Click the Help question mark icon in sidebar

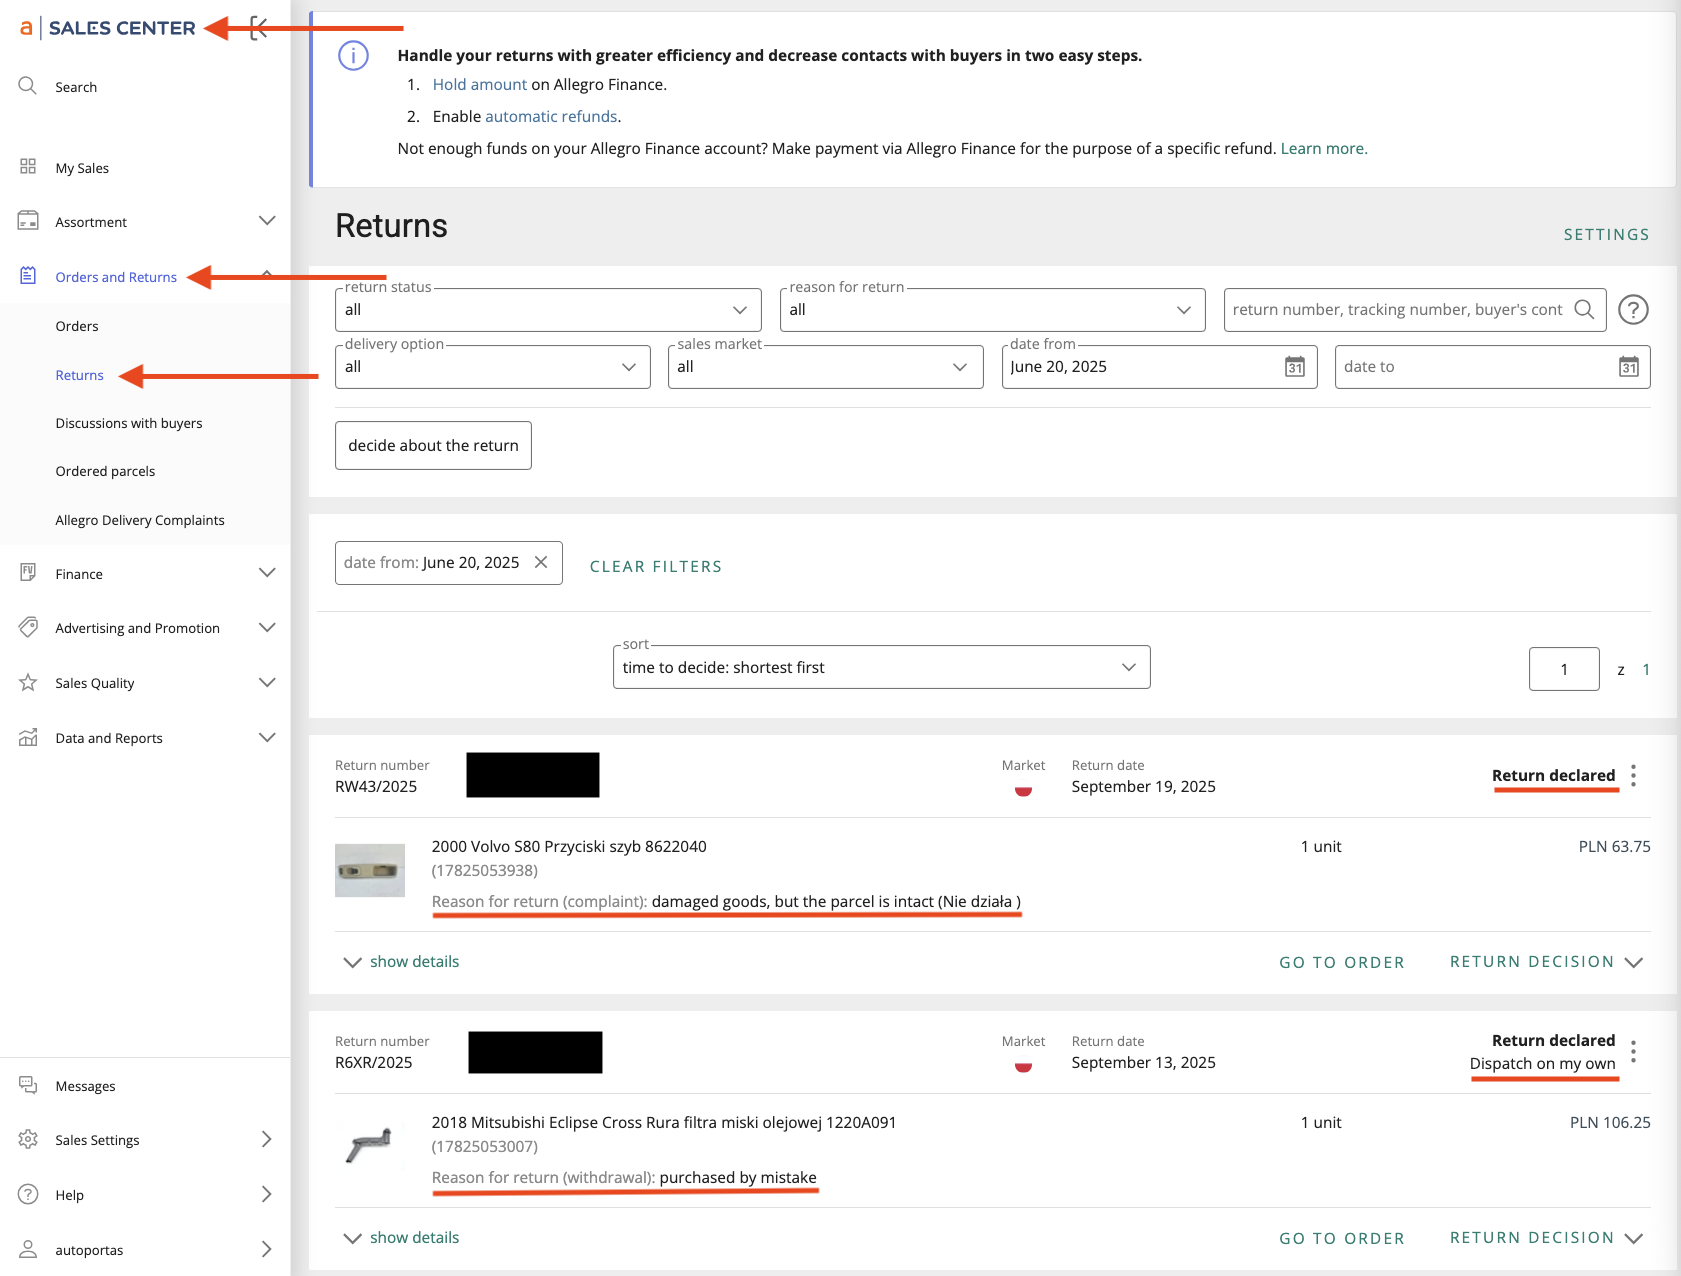point(28,1195)
